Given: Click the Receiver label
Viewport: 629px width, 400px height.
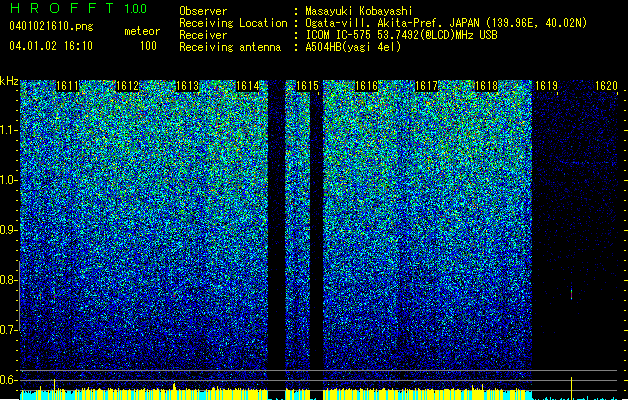Looking at the screenshot, I should click(x=203, y=35).
